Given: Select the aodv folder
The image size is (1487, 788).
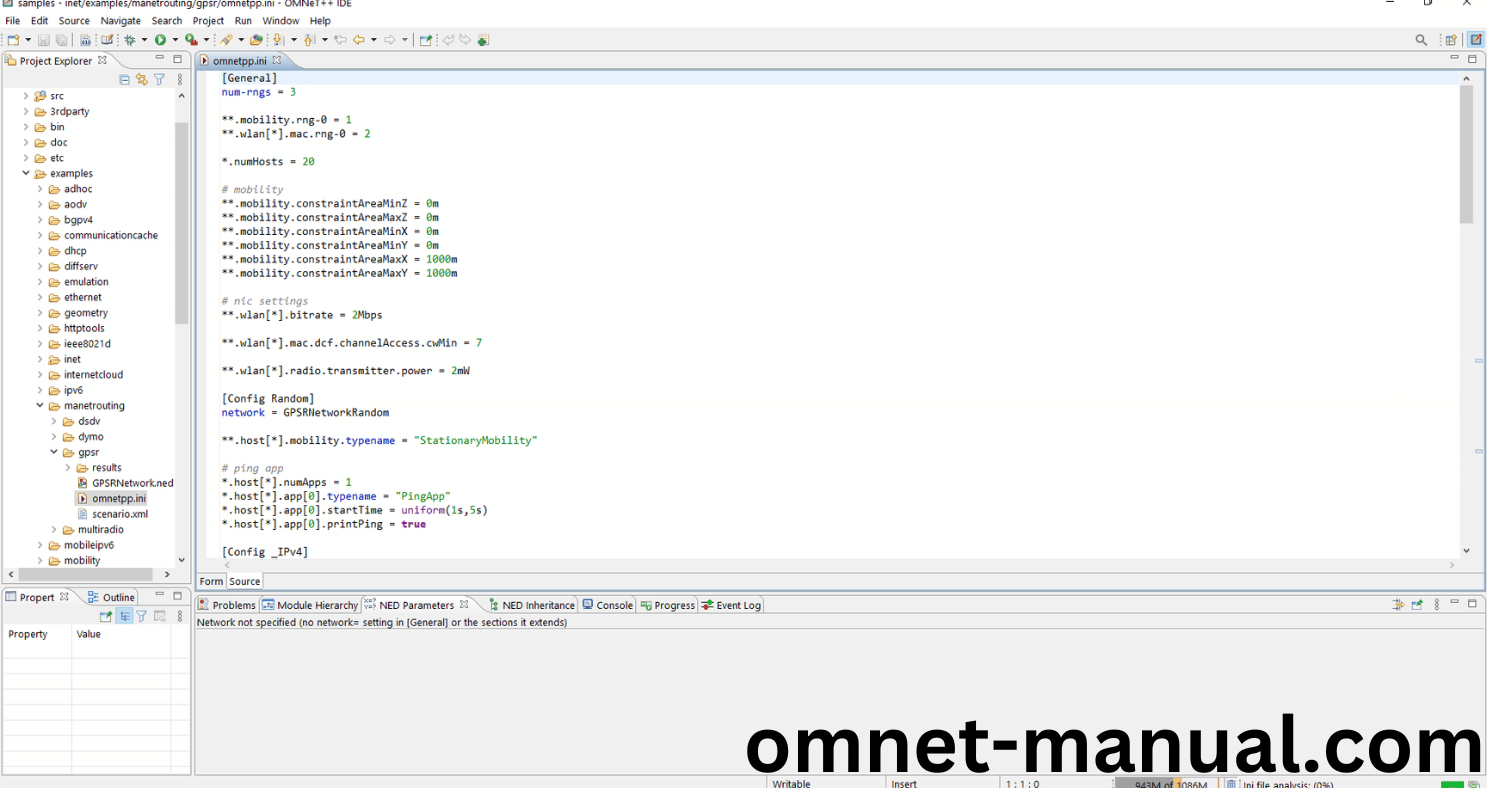Looking at the screenshot, I should click(x=75, y=204).
